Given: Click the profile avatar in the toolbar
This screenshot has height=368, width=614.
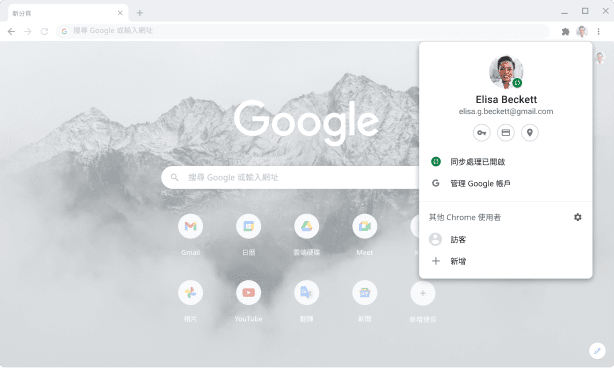Looking at the screenshot, I should coord(582,31).
